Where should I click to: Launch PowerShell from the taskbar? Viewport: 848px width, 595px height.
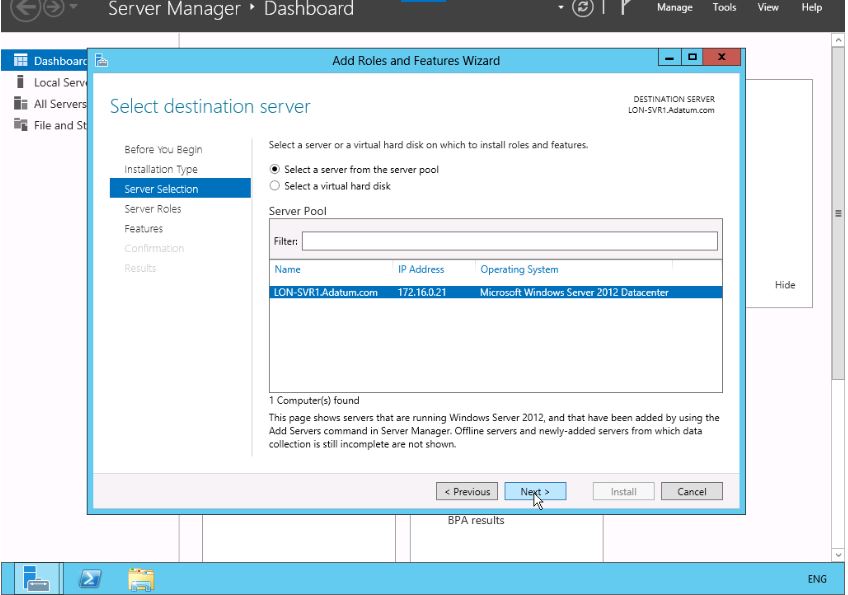(89, 578)
